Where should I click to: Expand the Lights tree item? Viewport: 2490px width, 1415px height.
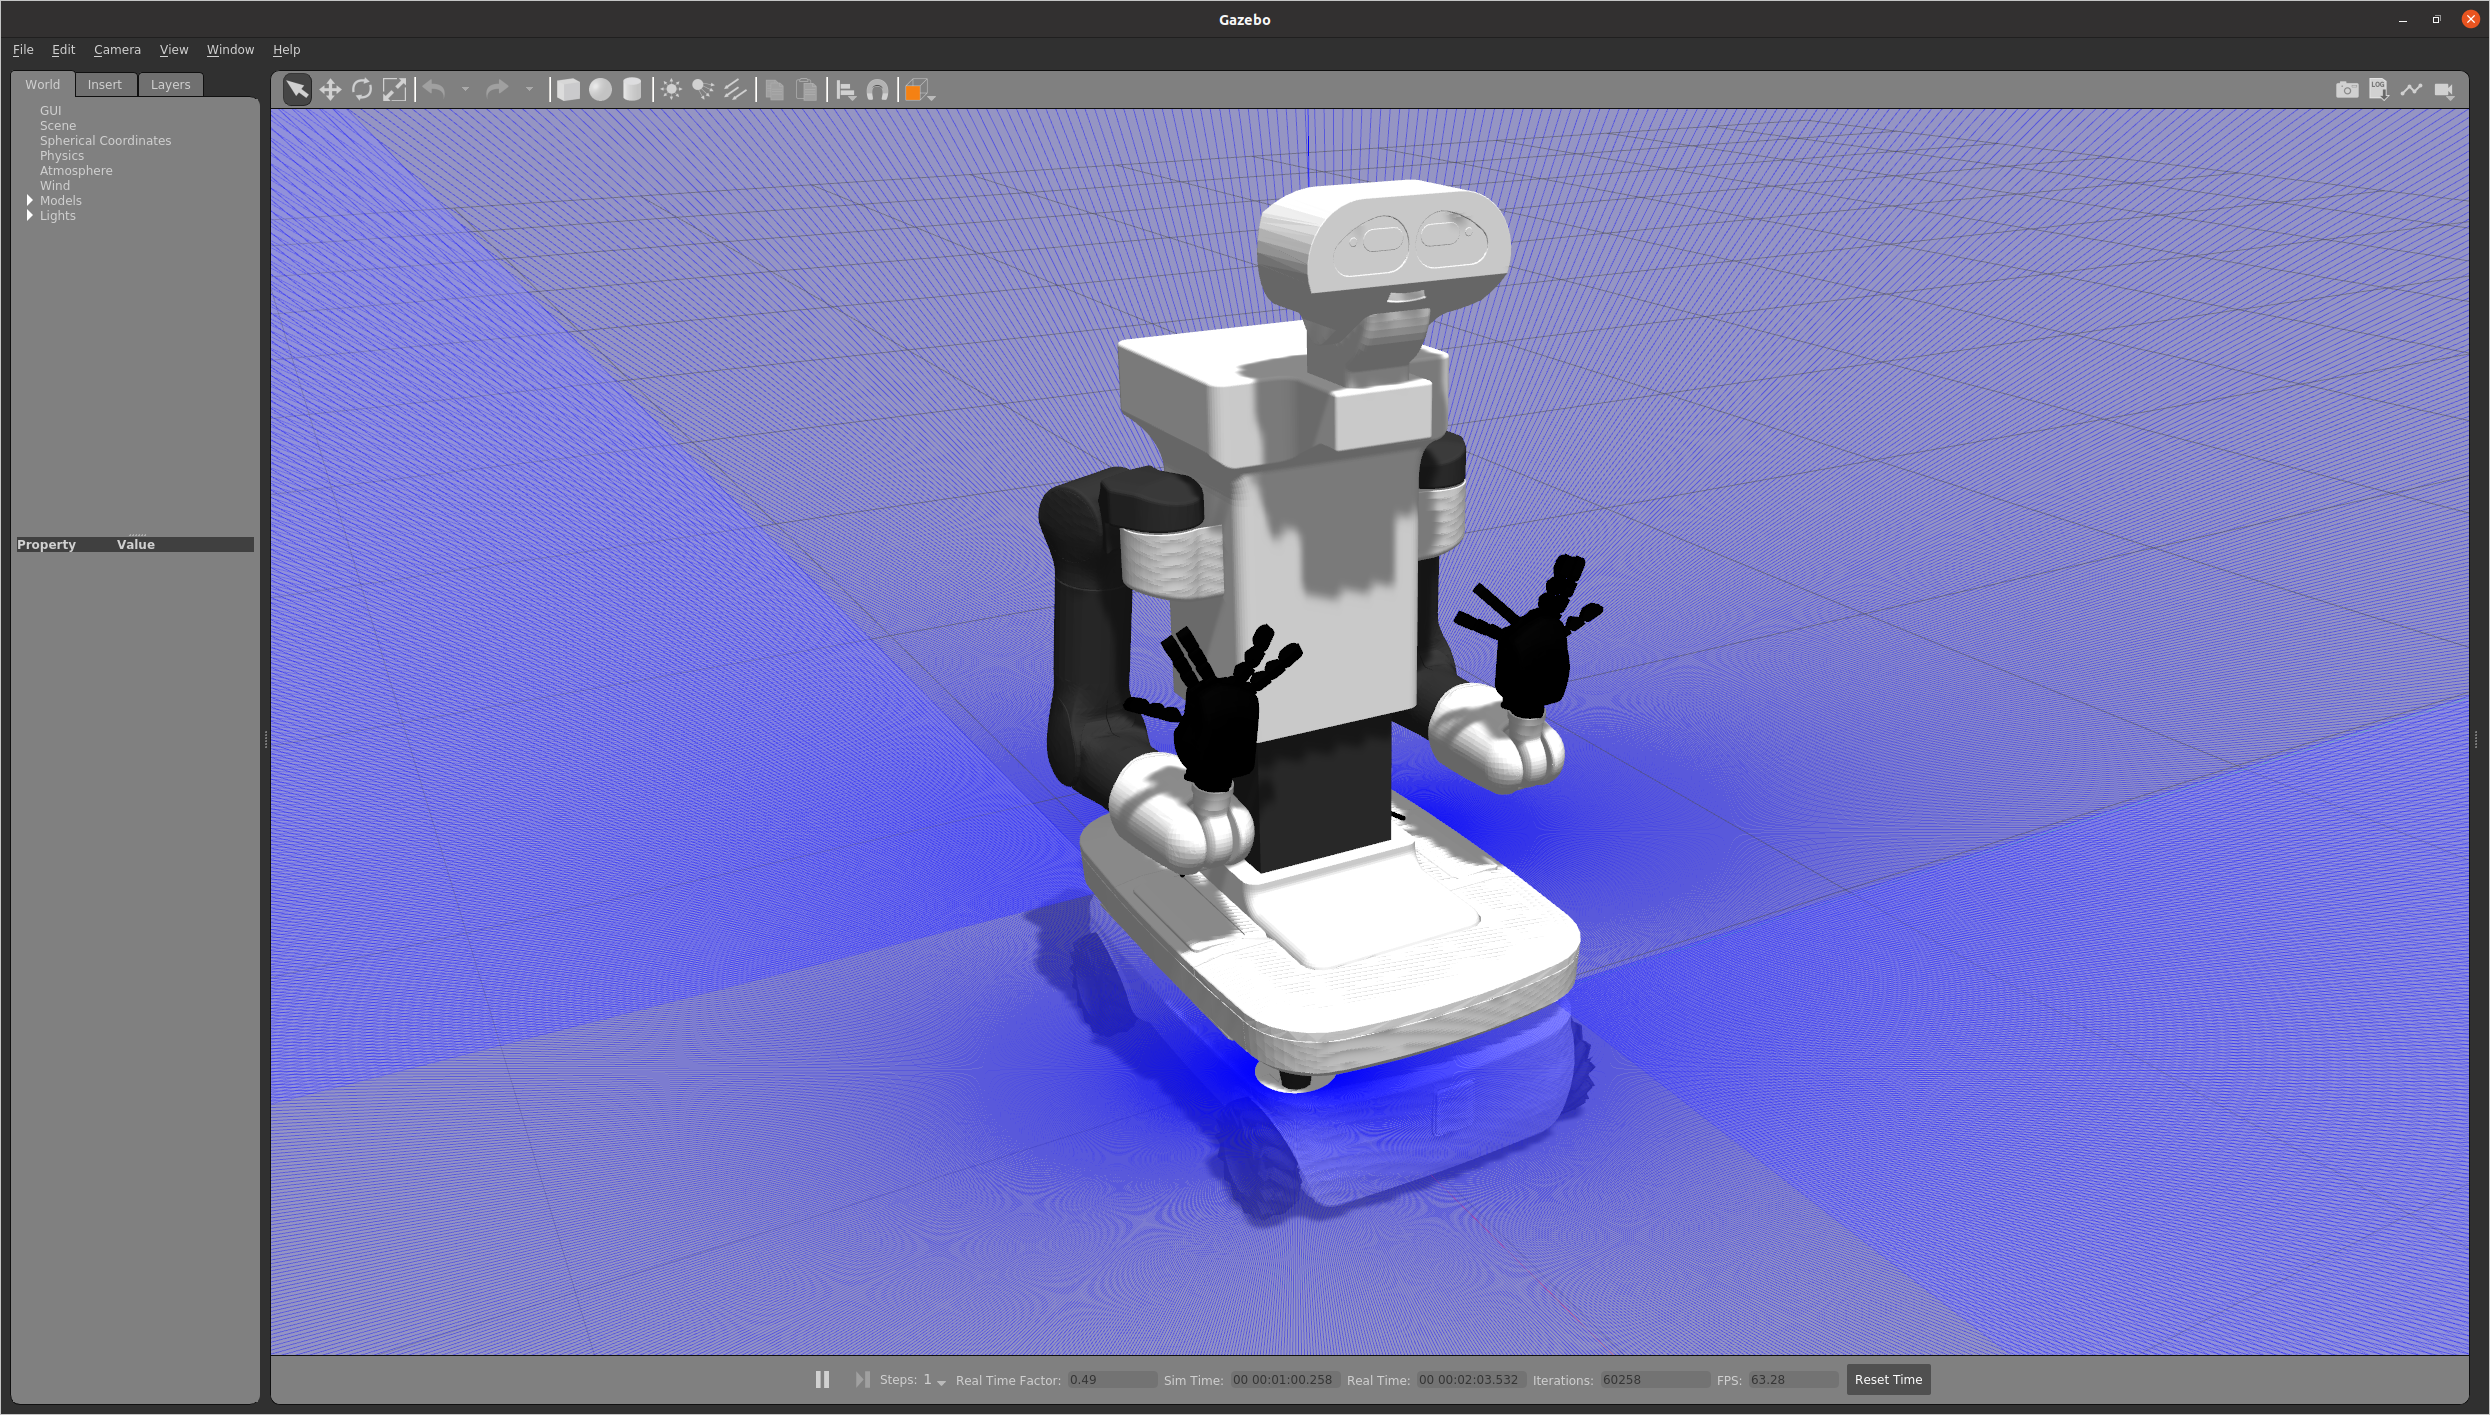tap(30, 215)
